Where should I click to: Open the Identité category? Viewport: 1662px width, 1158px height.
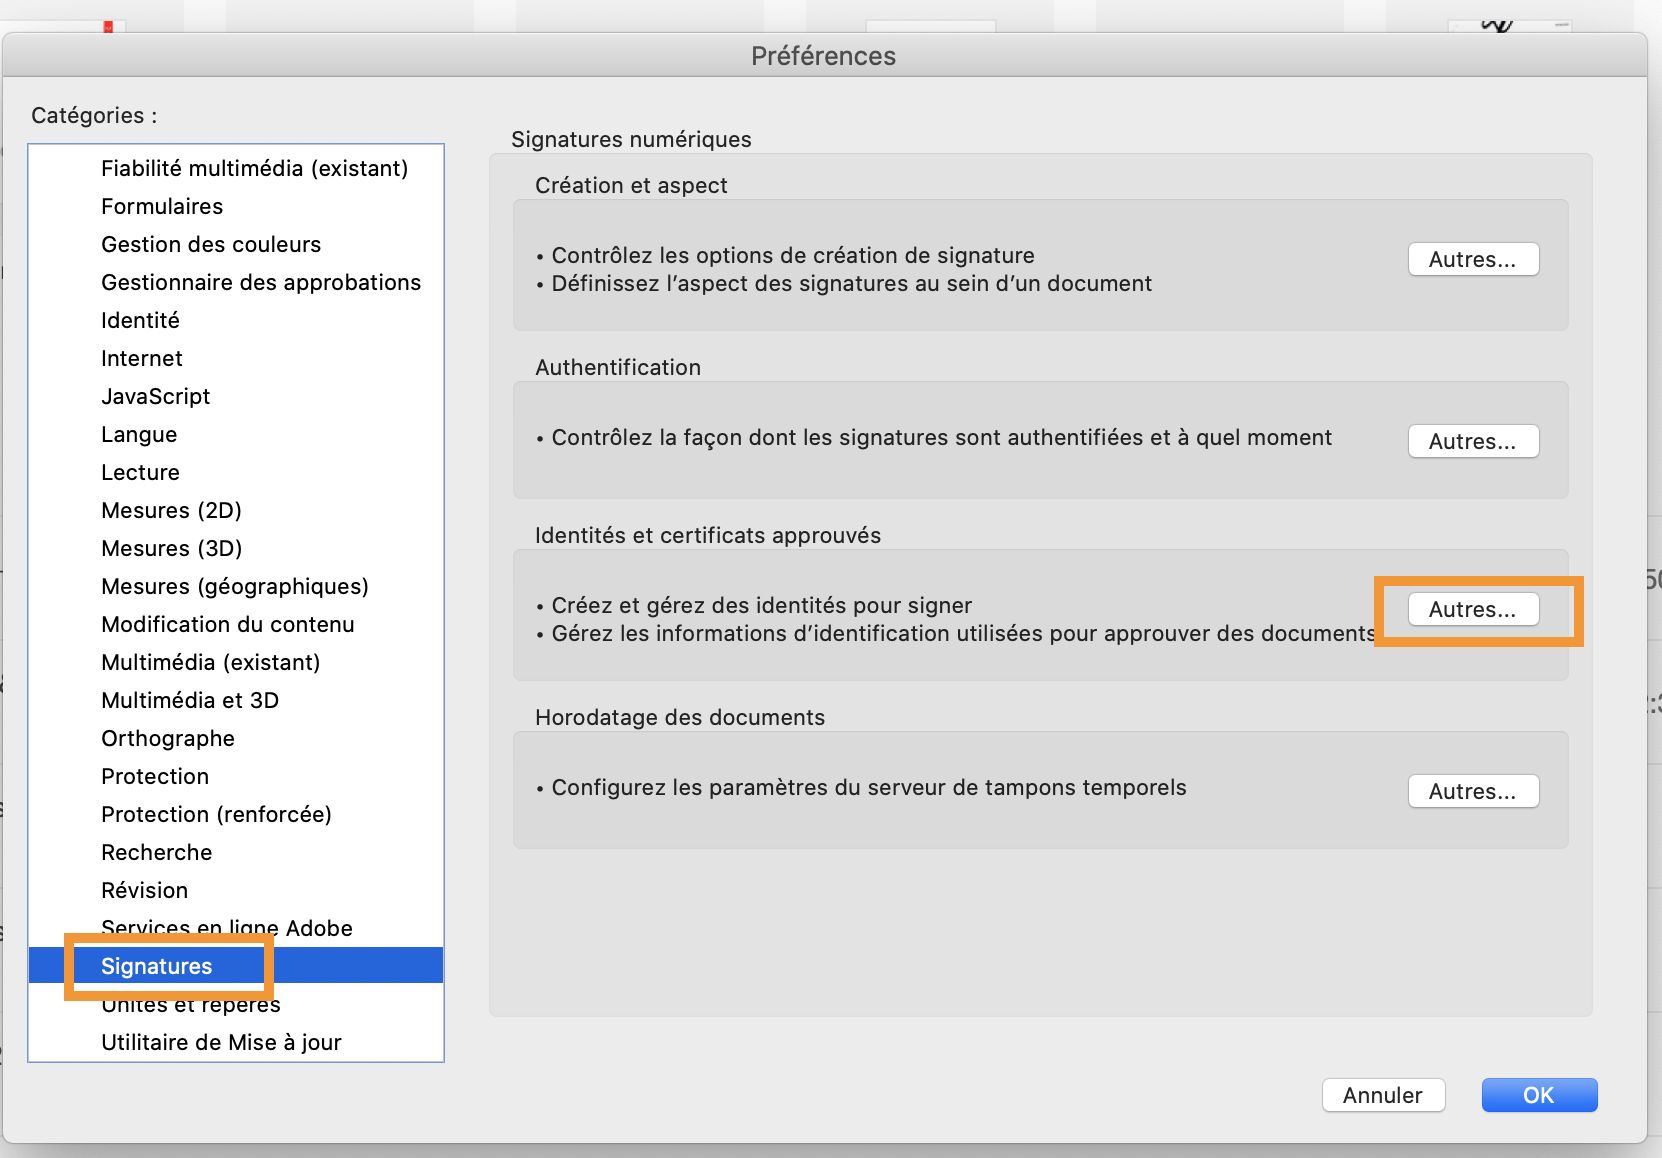click(140, 320)
